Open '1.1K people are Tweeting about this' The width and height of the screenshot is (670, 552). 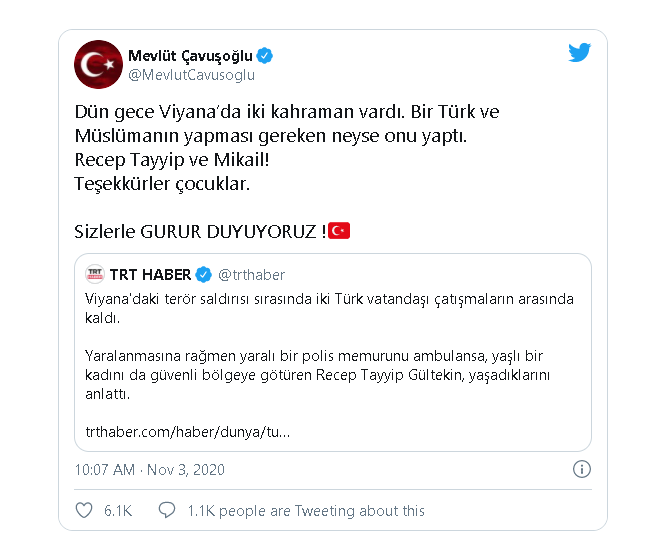pos(306,510)
